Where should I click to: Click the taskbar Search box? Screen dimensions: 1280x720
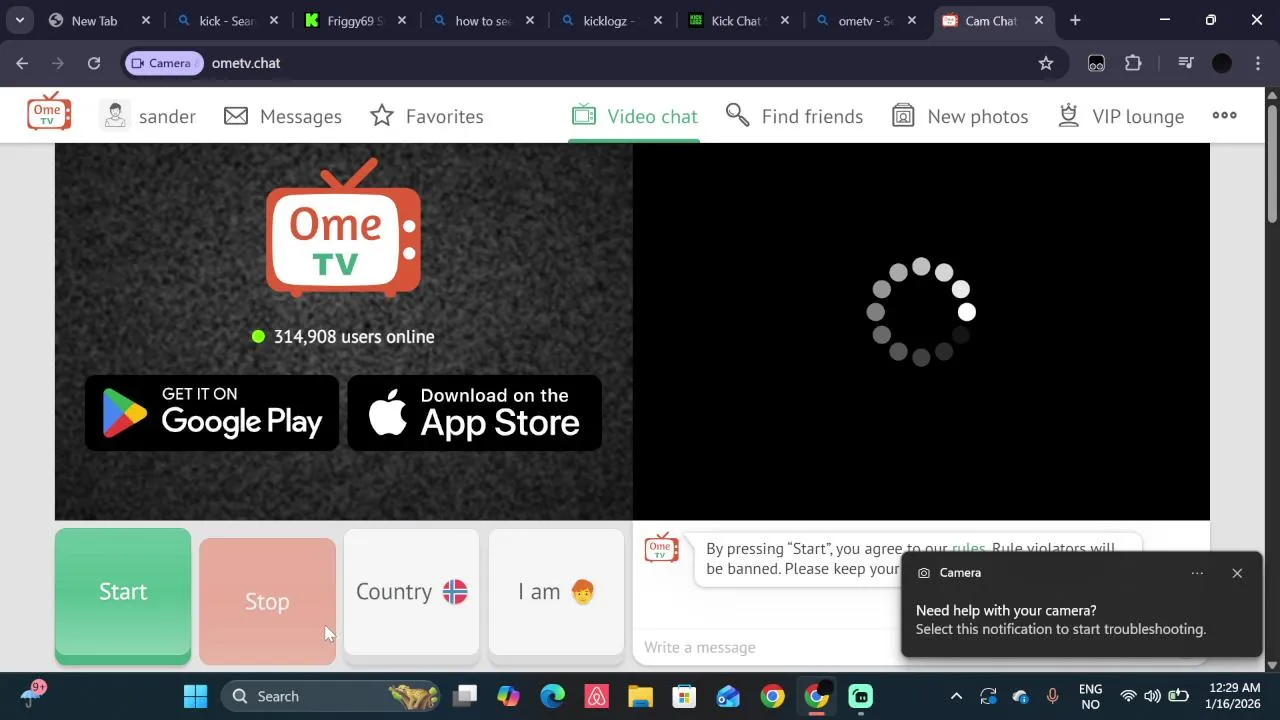point(332,696)
